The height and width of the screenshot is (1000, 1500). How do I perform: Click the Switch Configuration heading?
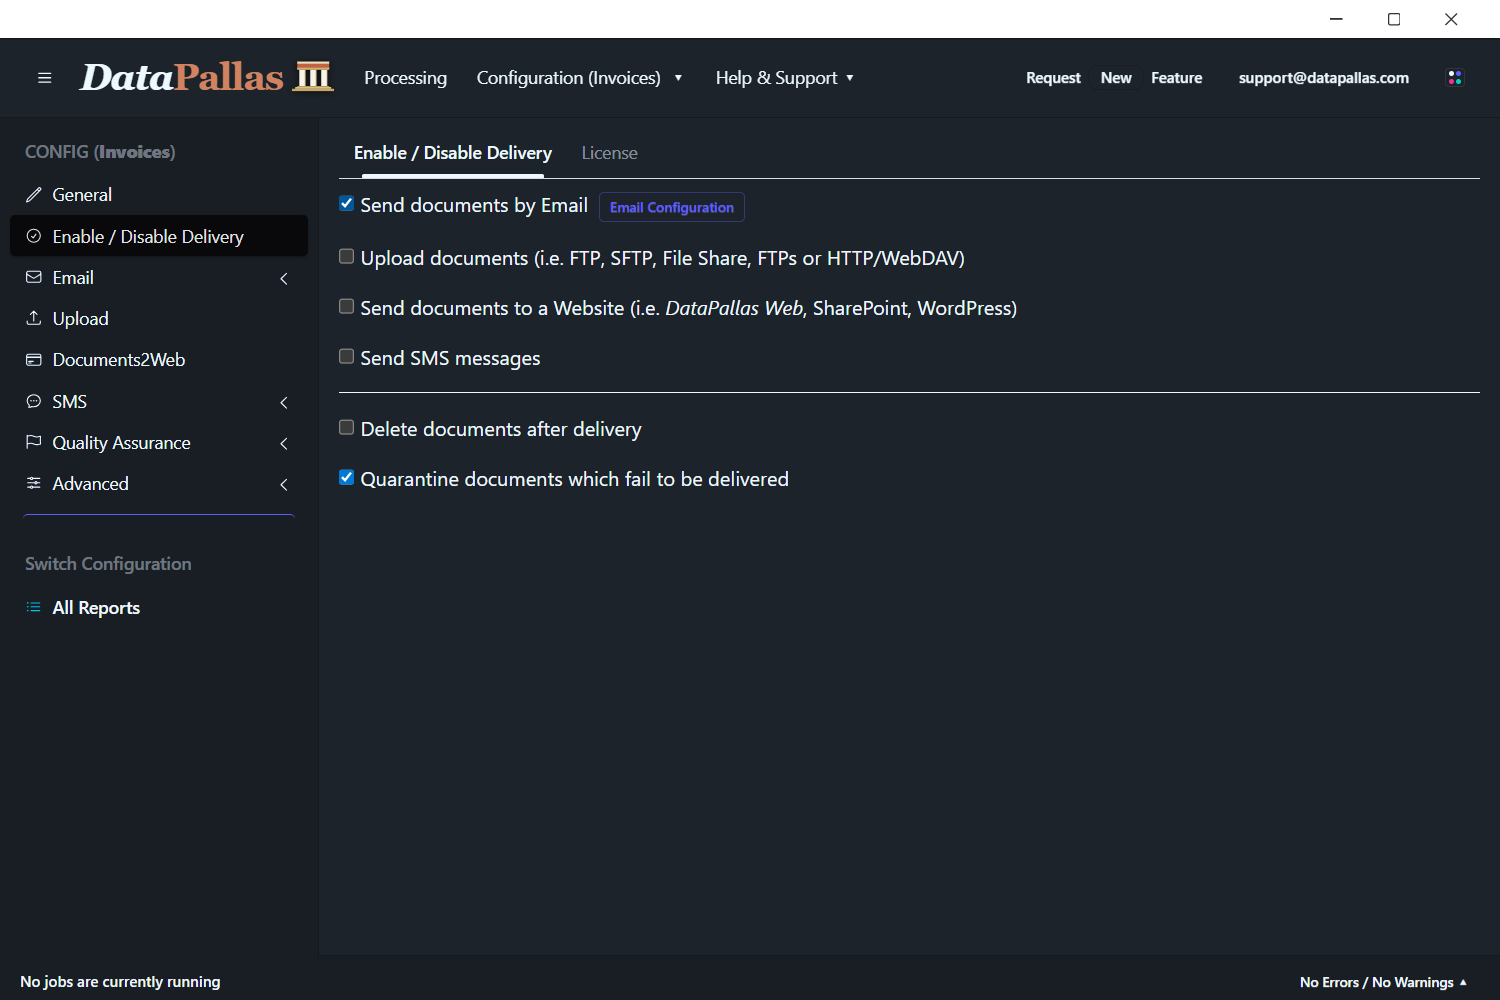click(108, 564)
